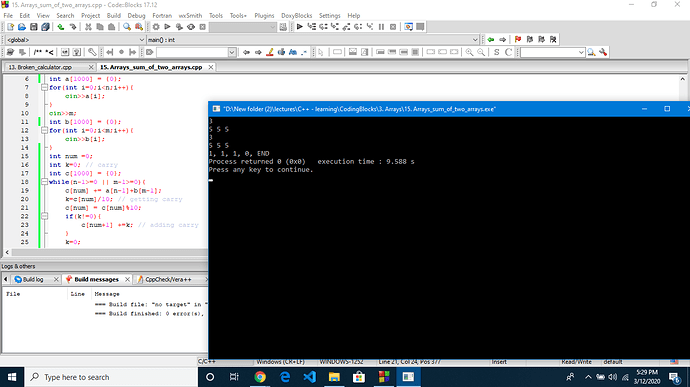
Task: Collapse the while loop fold at line 18
Action: click(x=44, y=182)
